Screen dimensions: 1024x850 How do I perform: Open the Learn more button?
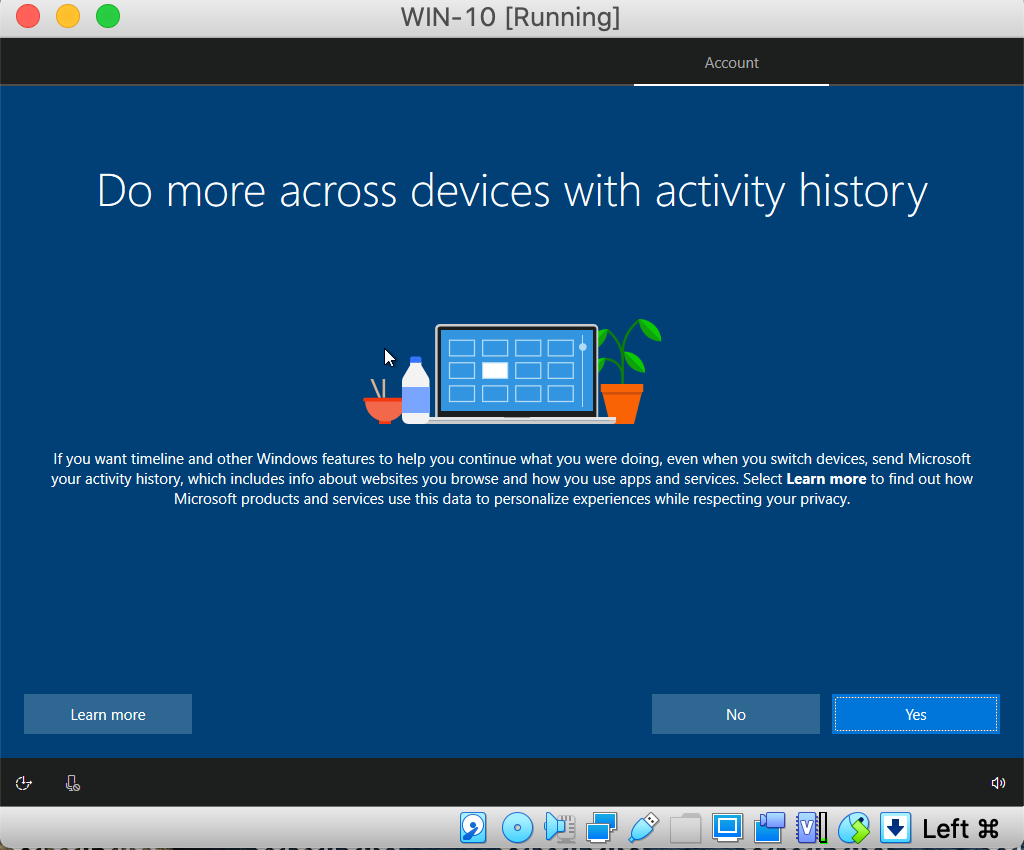pos(108,714)
